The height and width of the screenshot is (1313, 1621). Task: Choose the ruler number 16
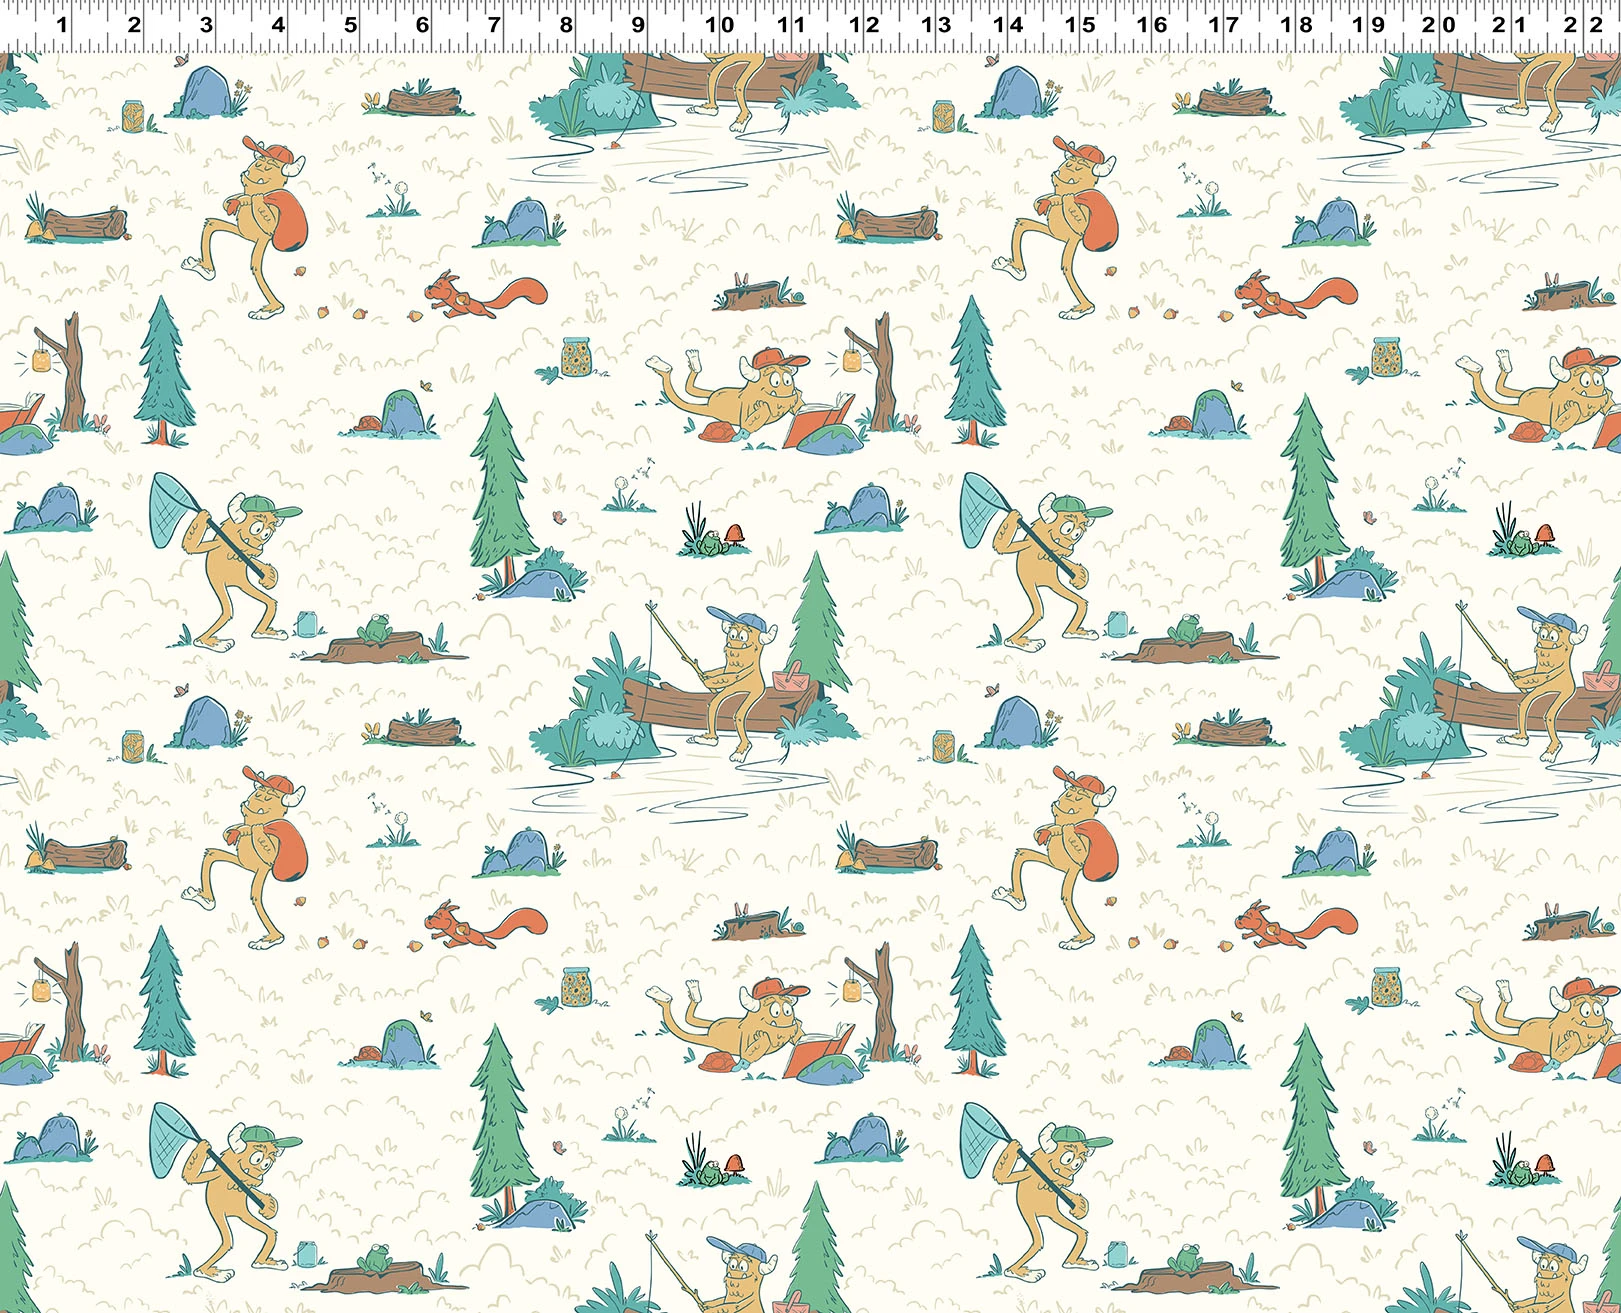[x=1152, y=24]
